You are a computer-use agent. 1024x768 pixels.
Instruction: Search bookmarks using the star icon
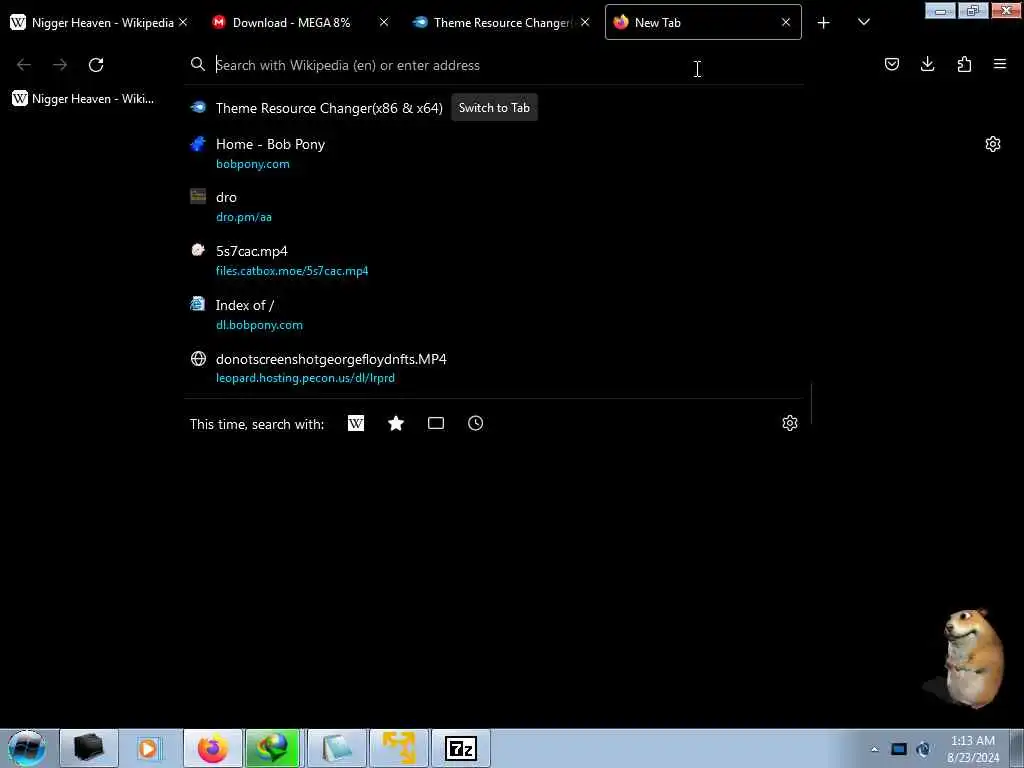point(396,423)
